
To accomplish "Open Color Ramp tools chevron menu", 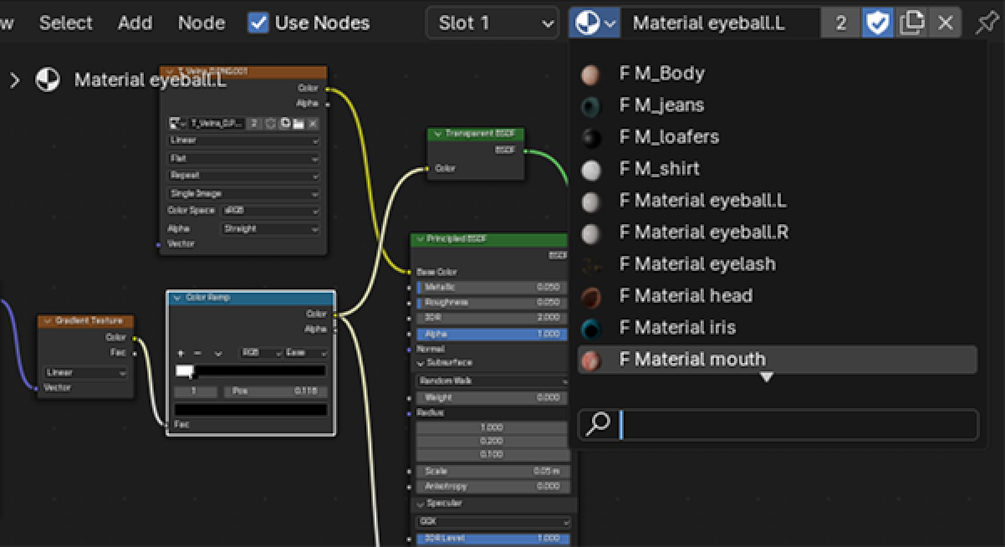I will tap(219, 353).
